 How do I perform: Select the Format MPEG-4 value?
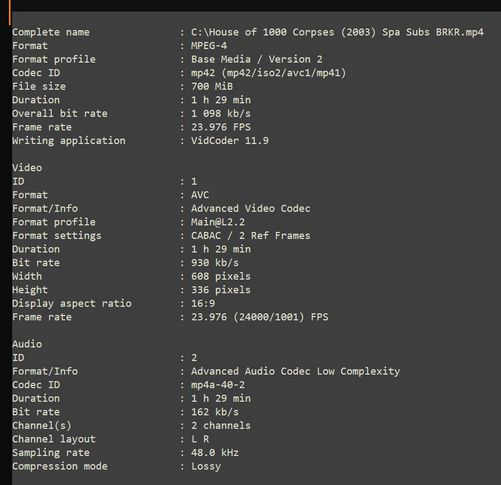click(x=209, y=46)
